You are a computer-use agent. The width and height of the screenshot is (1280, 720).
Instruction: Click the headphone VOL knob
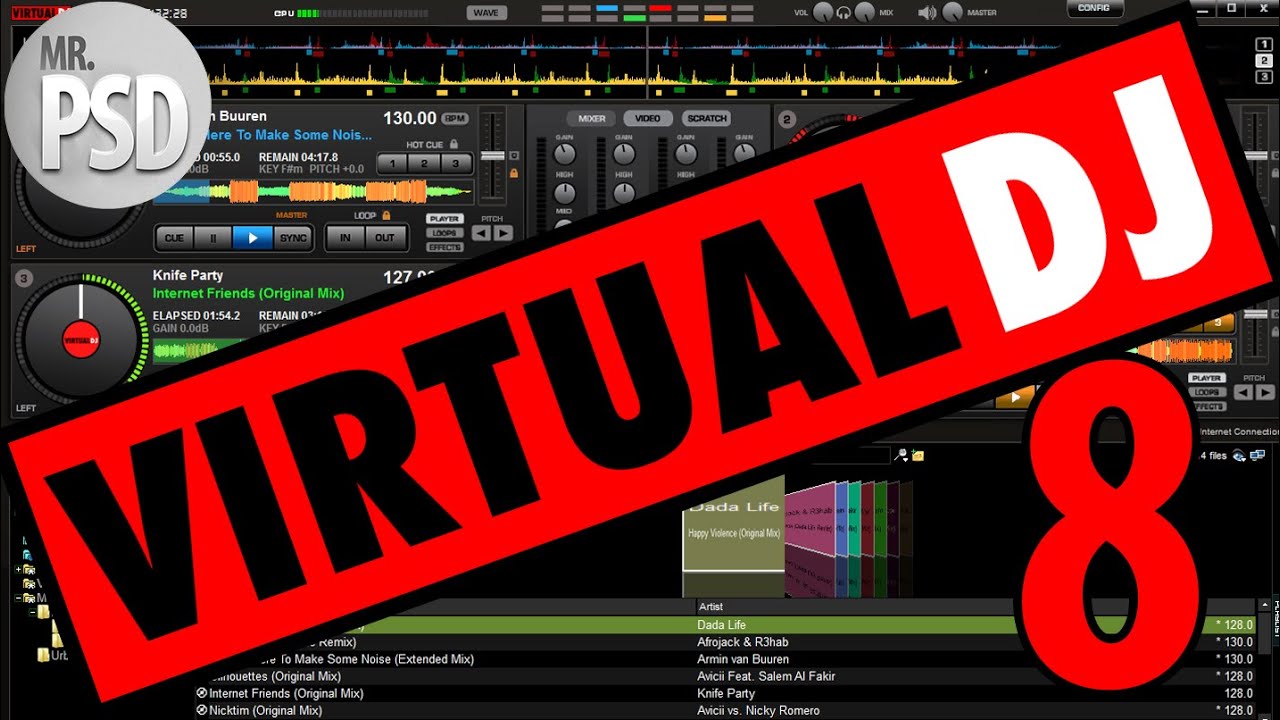(x=823, y=13)
